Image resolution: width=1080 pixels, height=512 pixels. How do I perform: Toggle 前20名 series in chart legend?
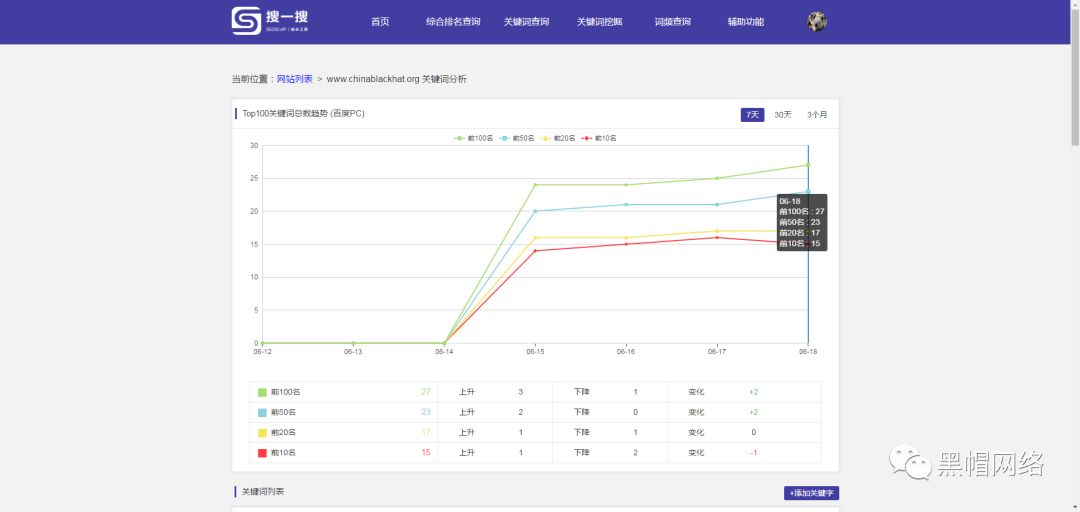tap(557, 139)
